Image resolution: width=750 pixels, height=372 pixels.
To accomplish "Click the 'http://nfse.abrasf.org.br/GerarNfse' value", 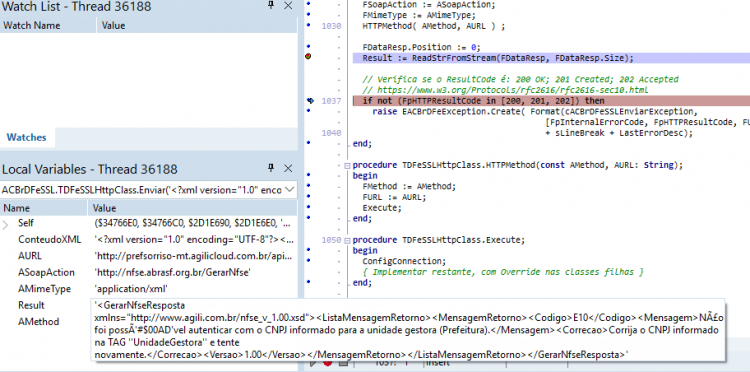I will pyautogui.click(x=173, y=273).
